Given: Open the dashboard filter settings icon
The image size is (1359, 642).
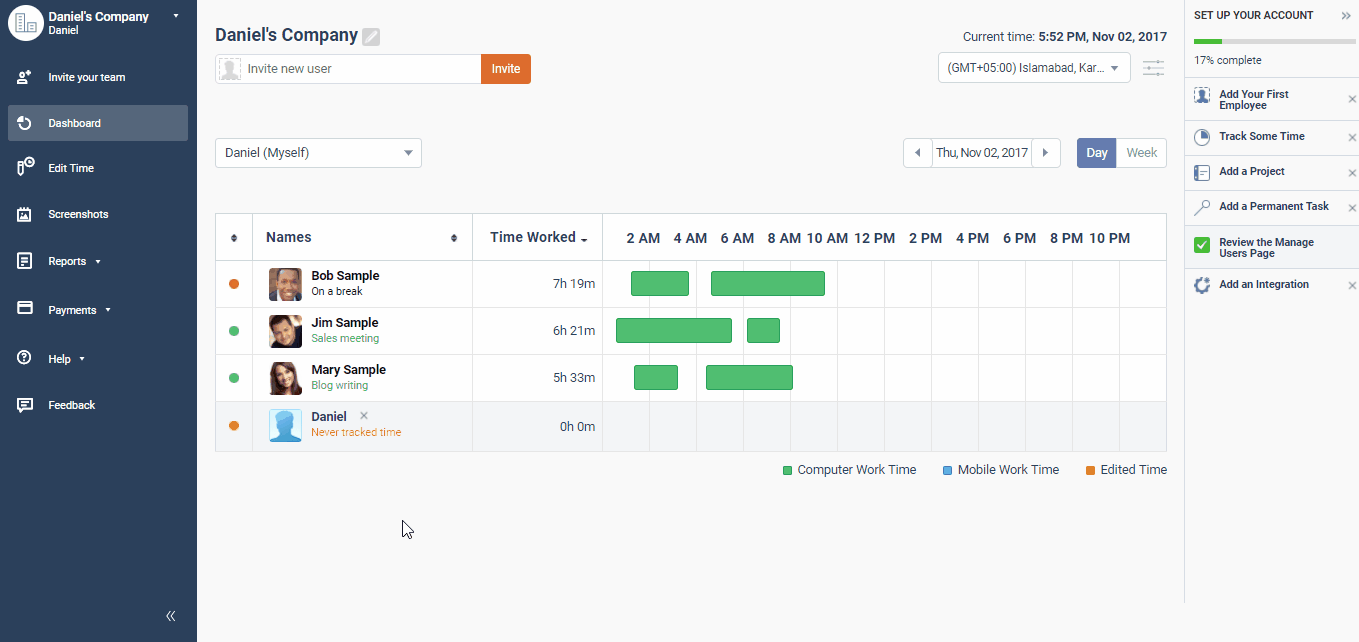Looking at the screenshot, I should (x=1153, y=68).
